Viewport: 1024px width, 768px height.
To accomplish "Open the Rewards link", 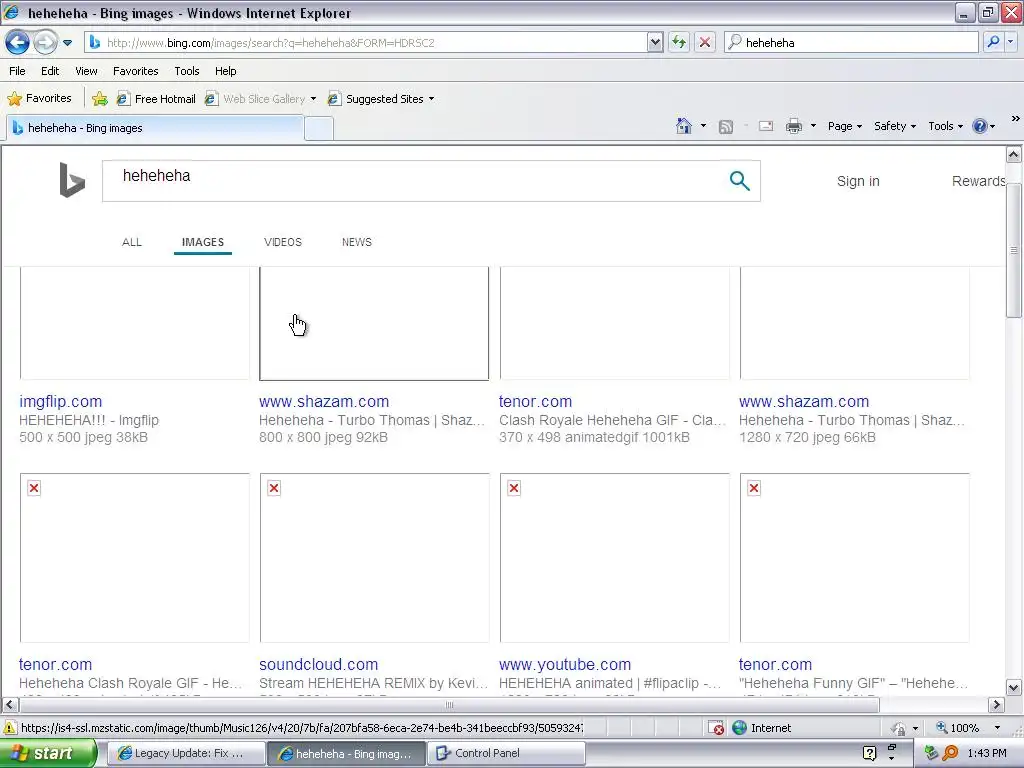I will (x=978, y=182).
